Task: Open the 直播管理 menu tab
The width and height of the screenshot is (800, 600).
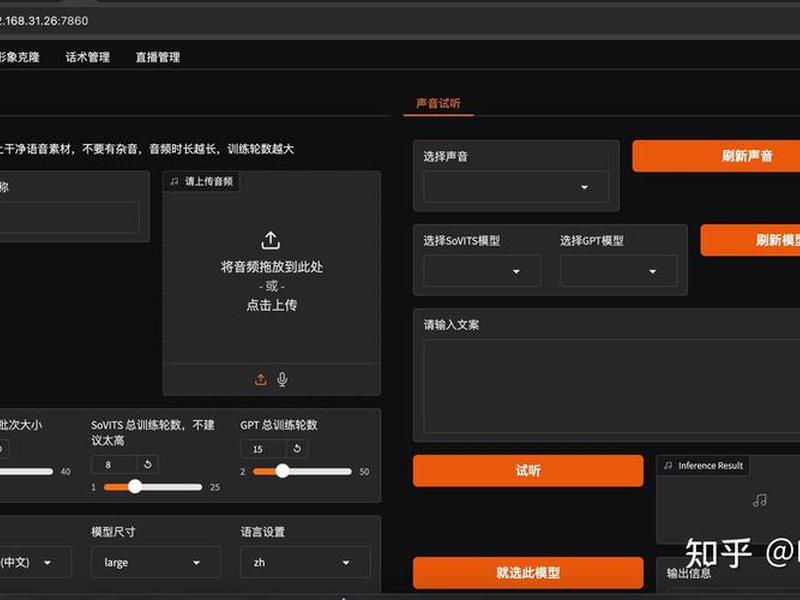Action: click(x=158, y=57)
